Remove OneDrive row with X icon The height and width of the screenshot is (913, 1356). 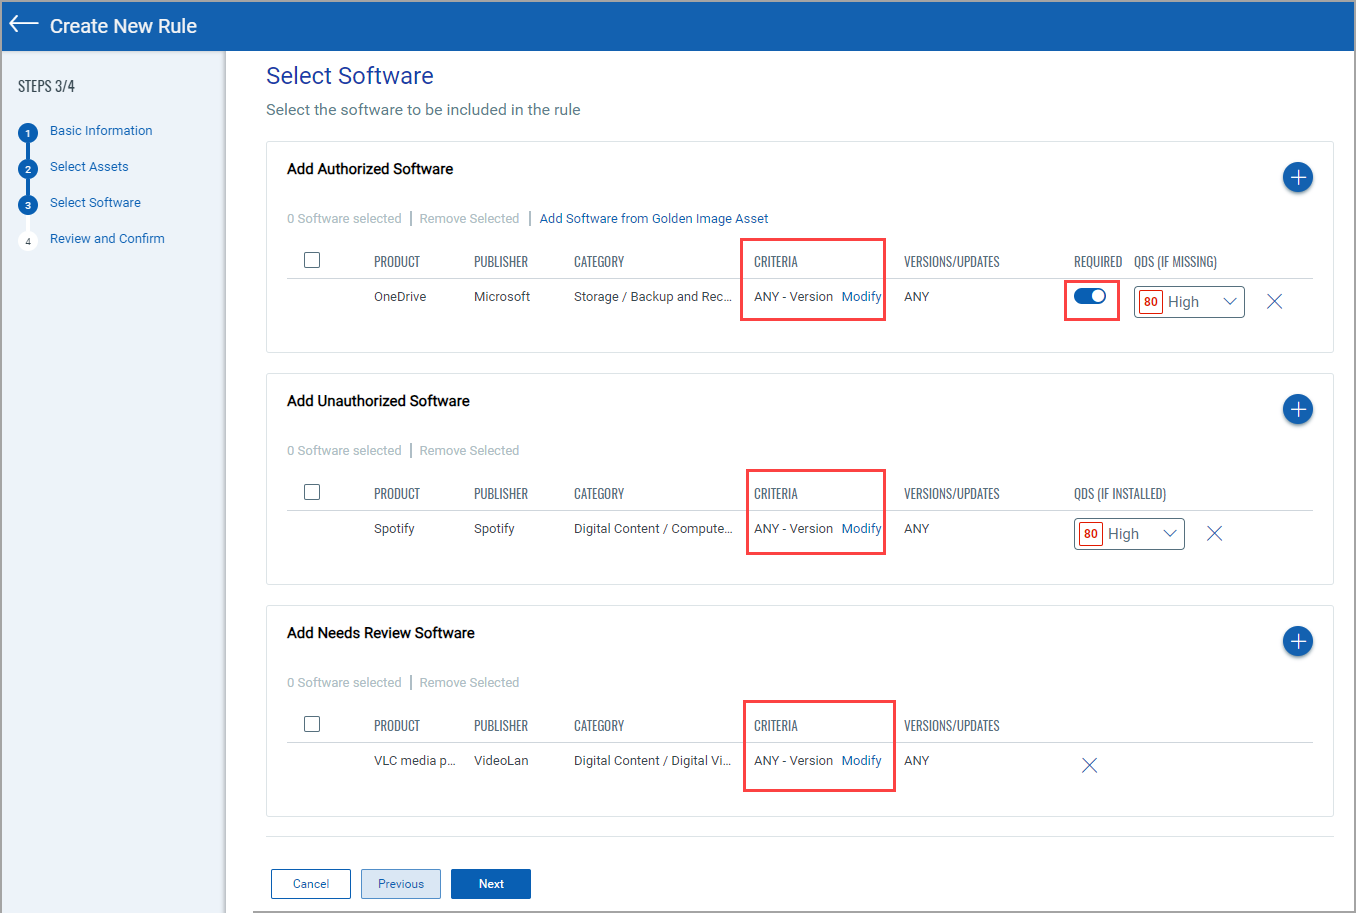tap(1274, 301)
